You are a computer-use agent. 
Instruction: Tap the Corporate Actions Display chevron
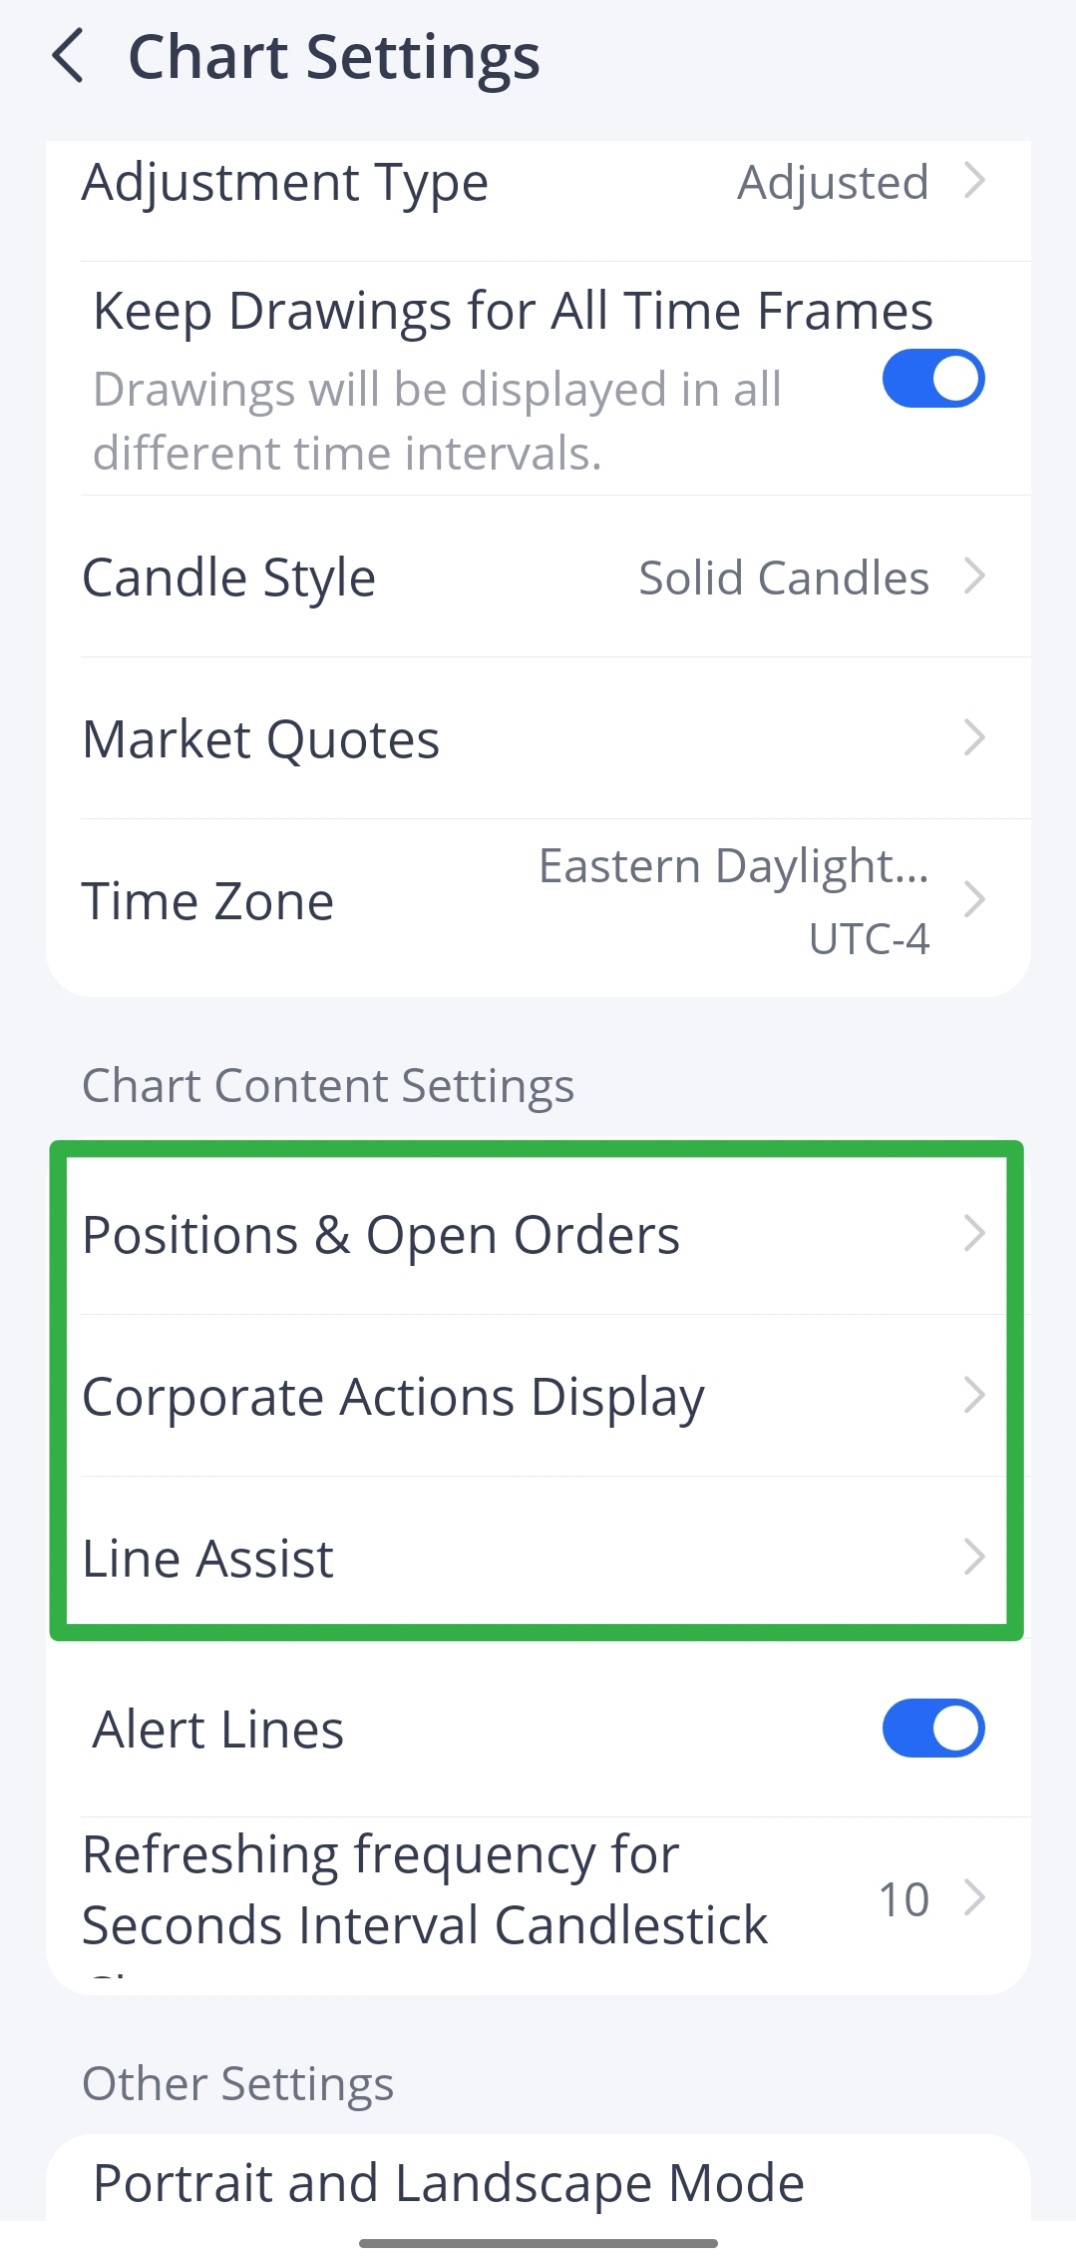[975, 1397]
